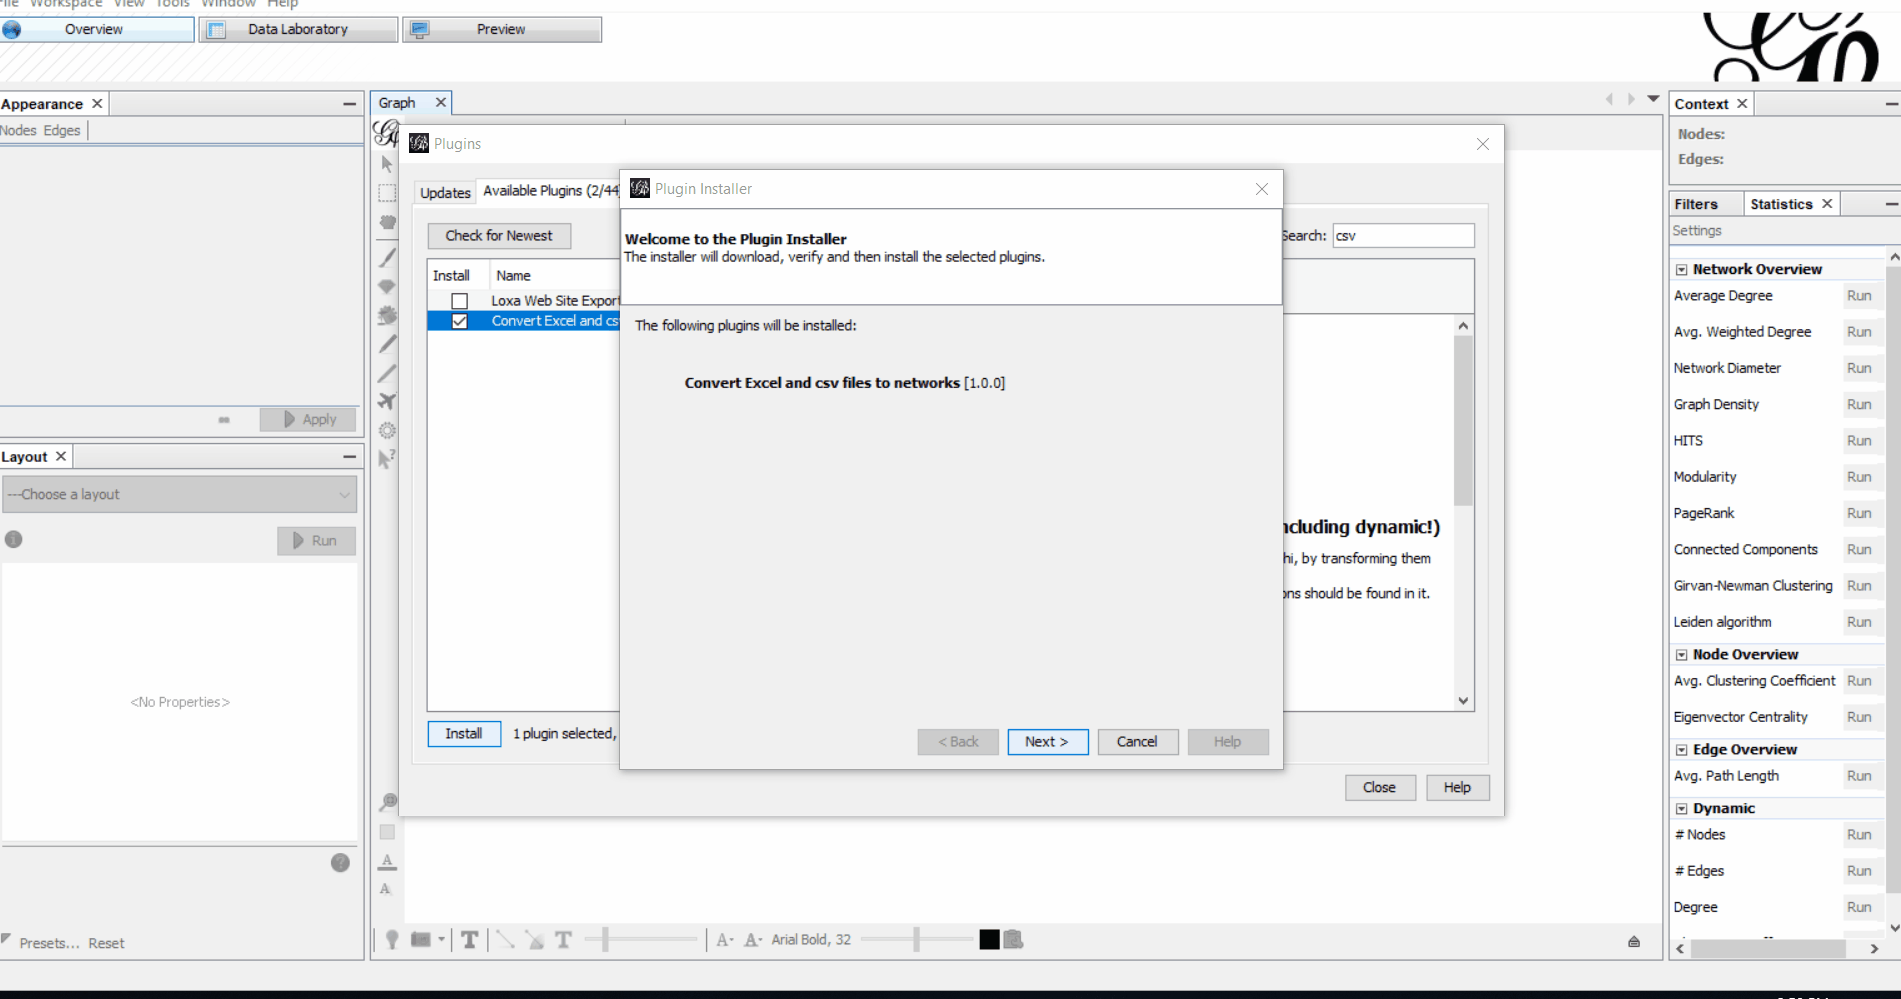Click the Reset label colors underlined A
This screenshot has height=999, width=1901.
point(387,861)
